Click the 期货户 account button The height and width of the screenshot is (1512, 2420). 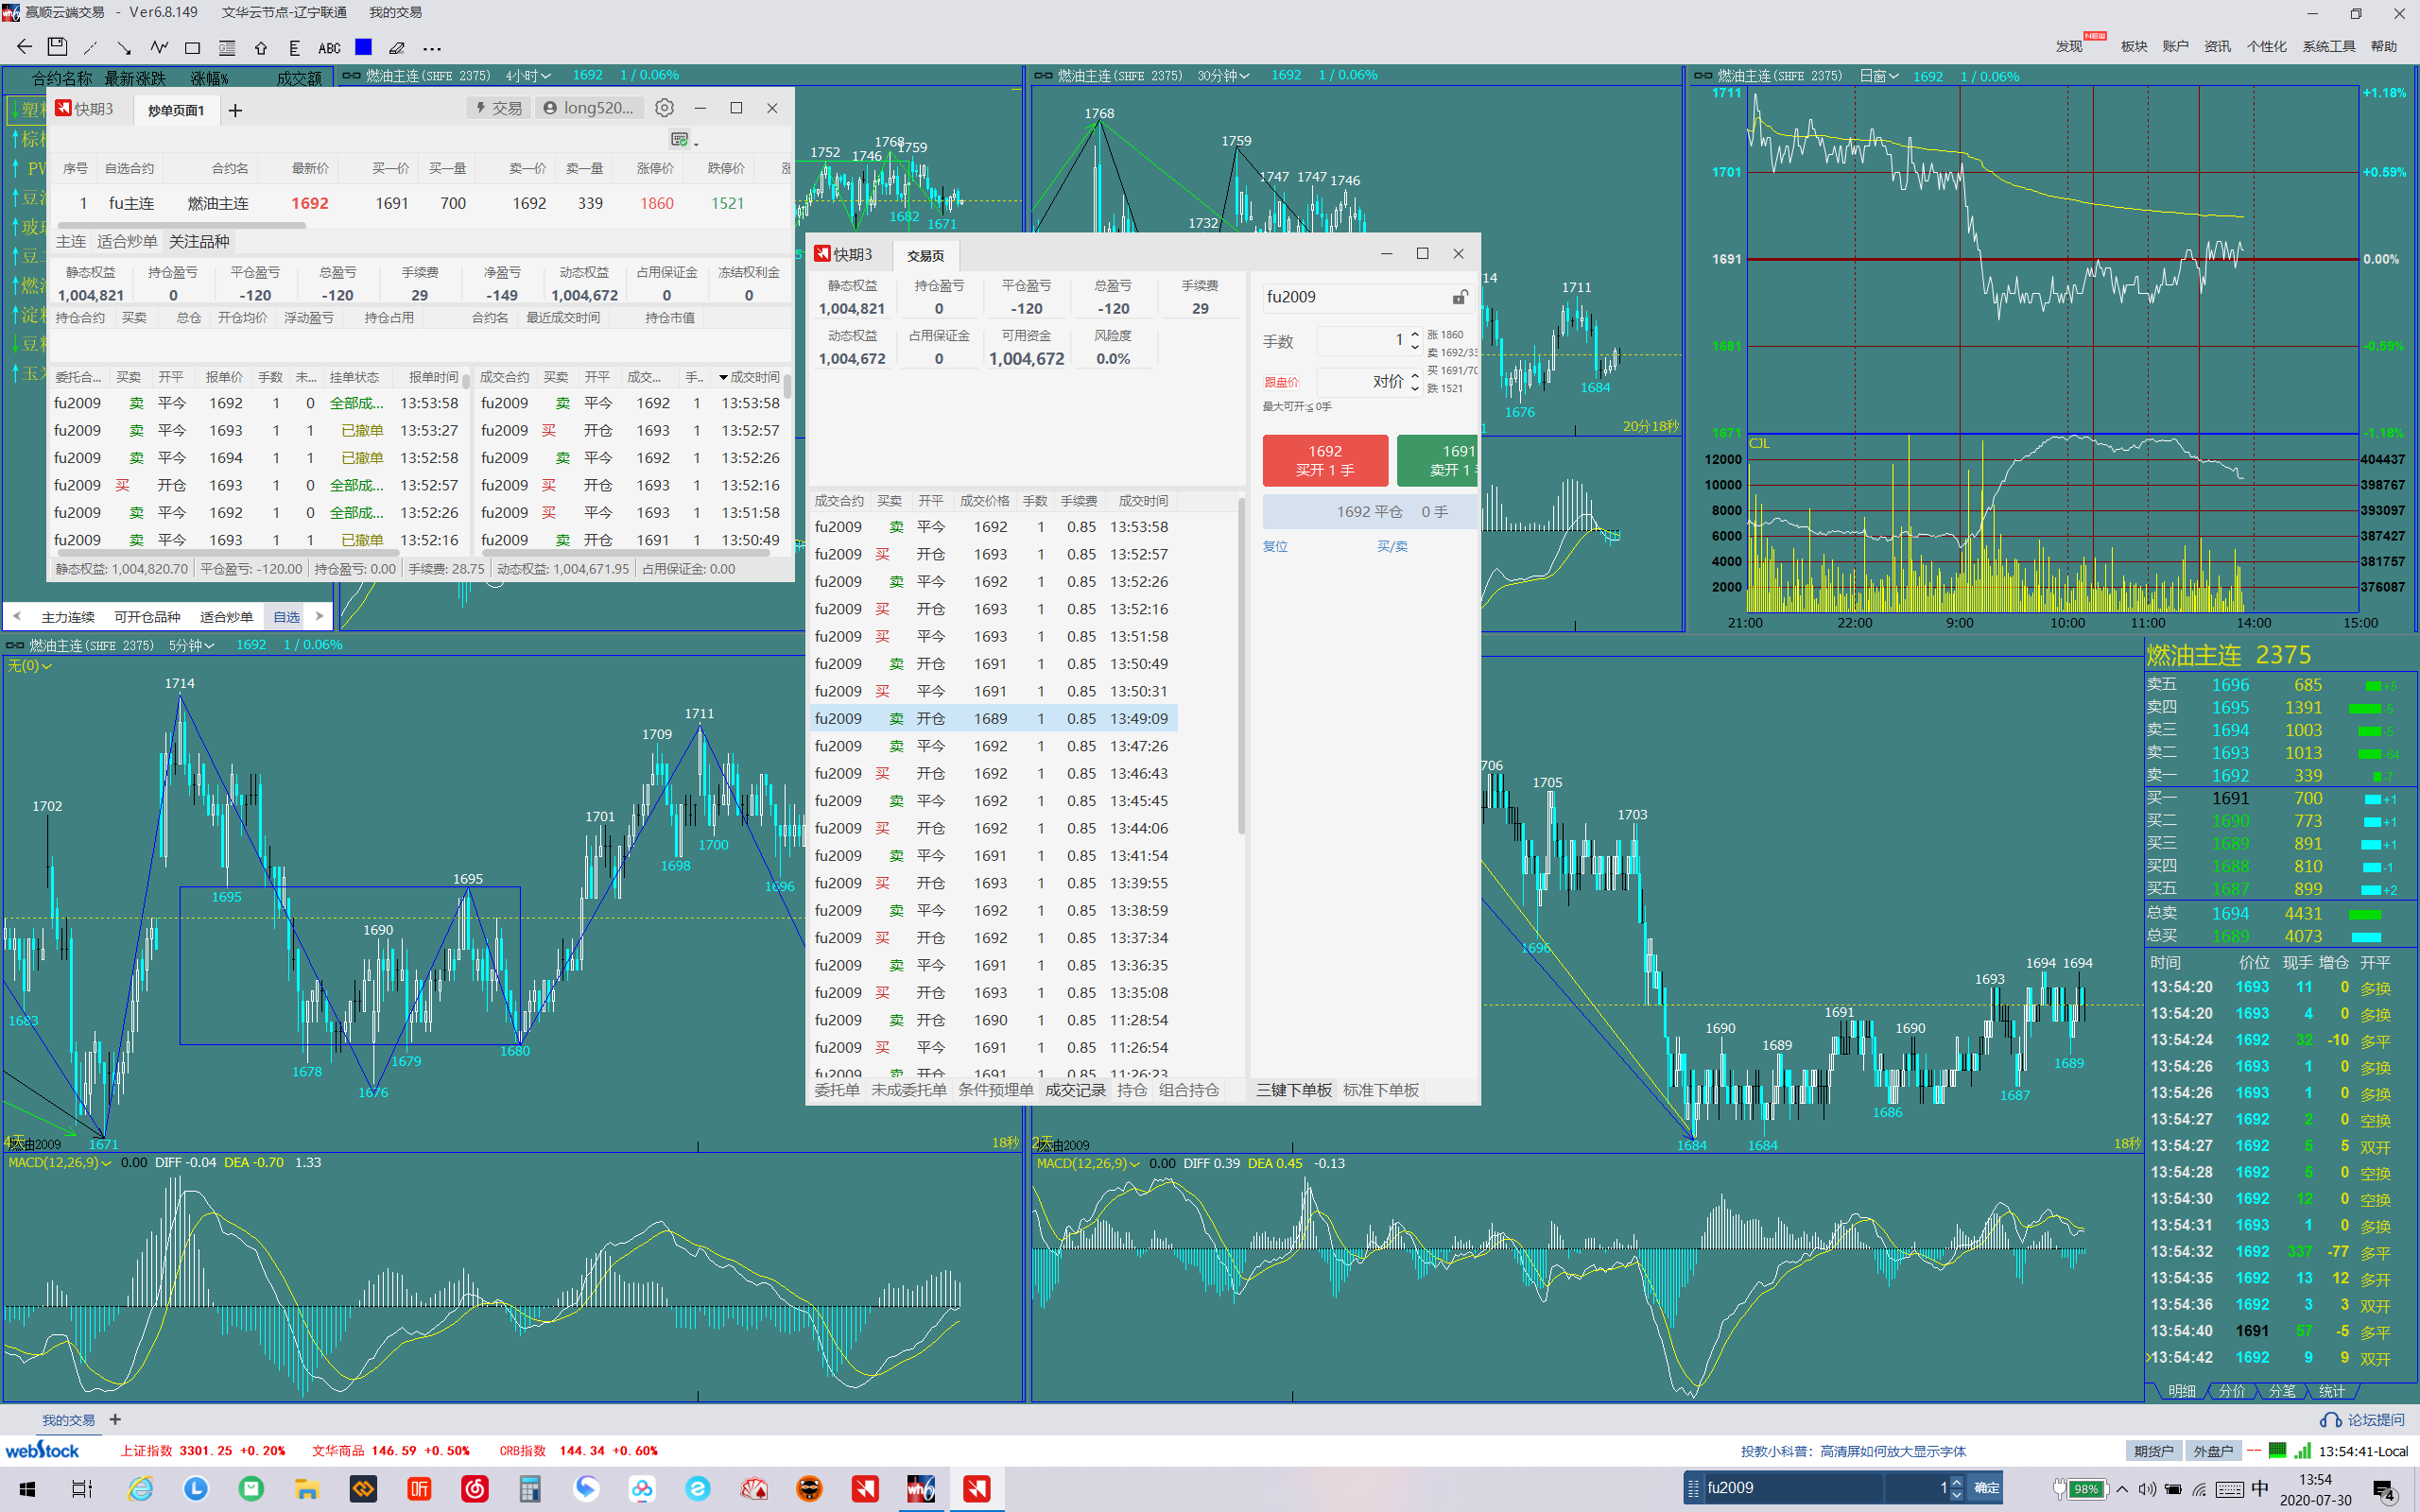point(2153,1451)
